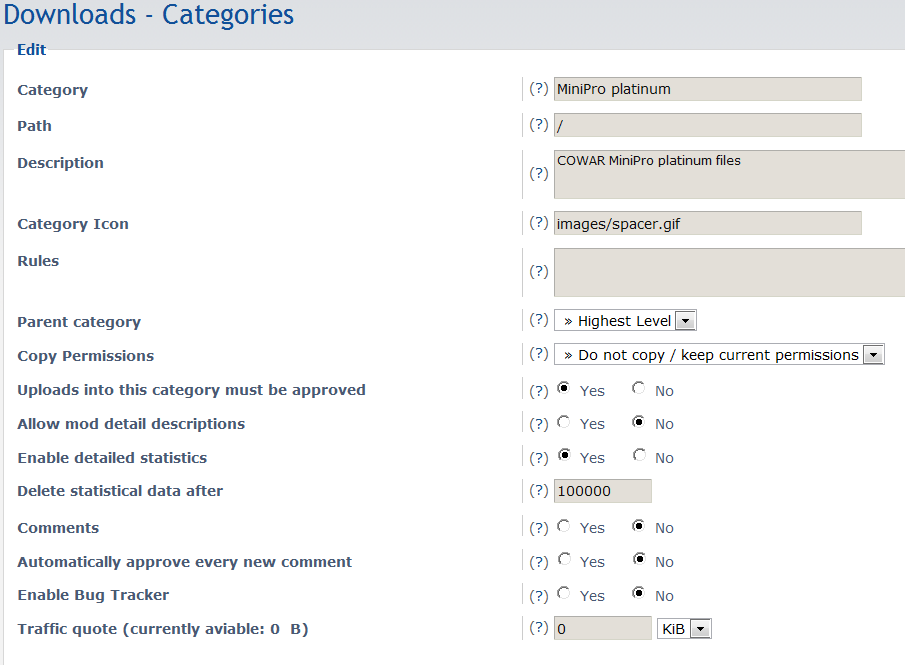Image resolution: width=905 pixels, height=665 pixels.
Task: Open the Parent category dropdown
Action: [x=625, y=321]
